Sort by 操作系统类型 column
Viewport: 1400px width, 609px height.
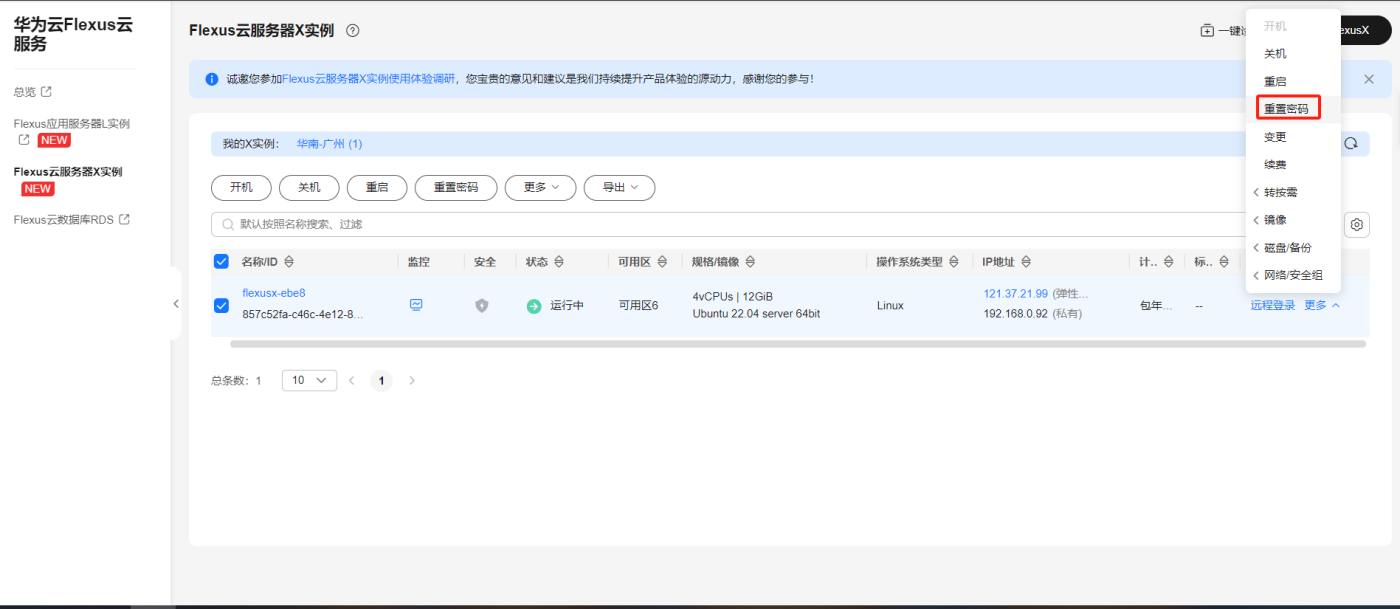[x=954, y=262]
